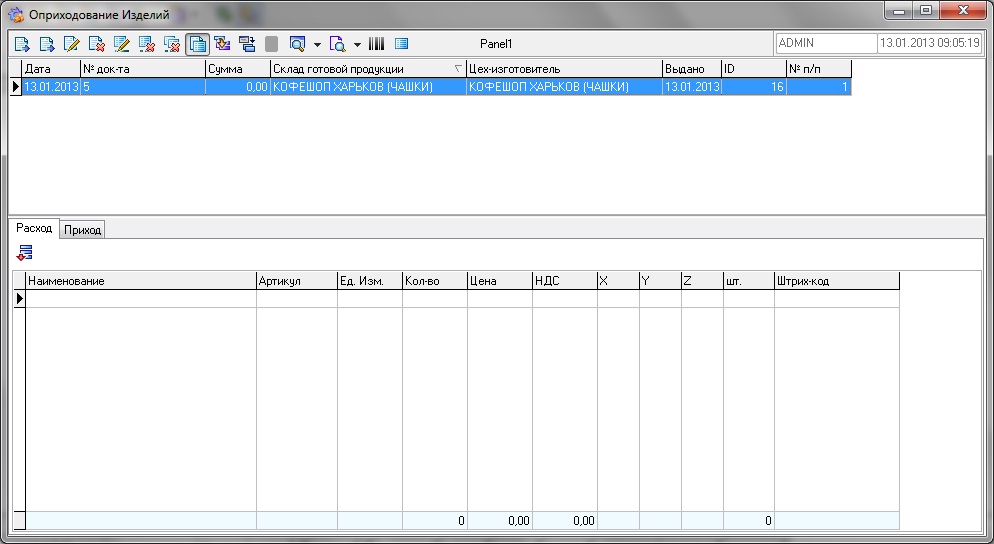994x544 pixels.
Task: Click the barcode icon in toolbar
Action: (x=377, y=44)
